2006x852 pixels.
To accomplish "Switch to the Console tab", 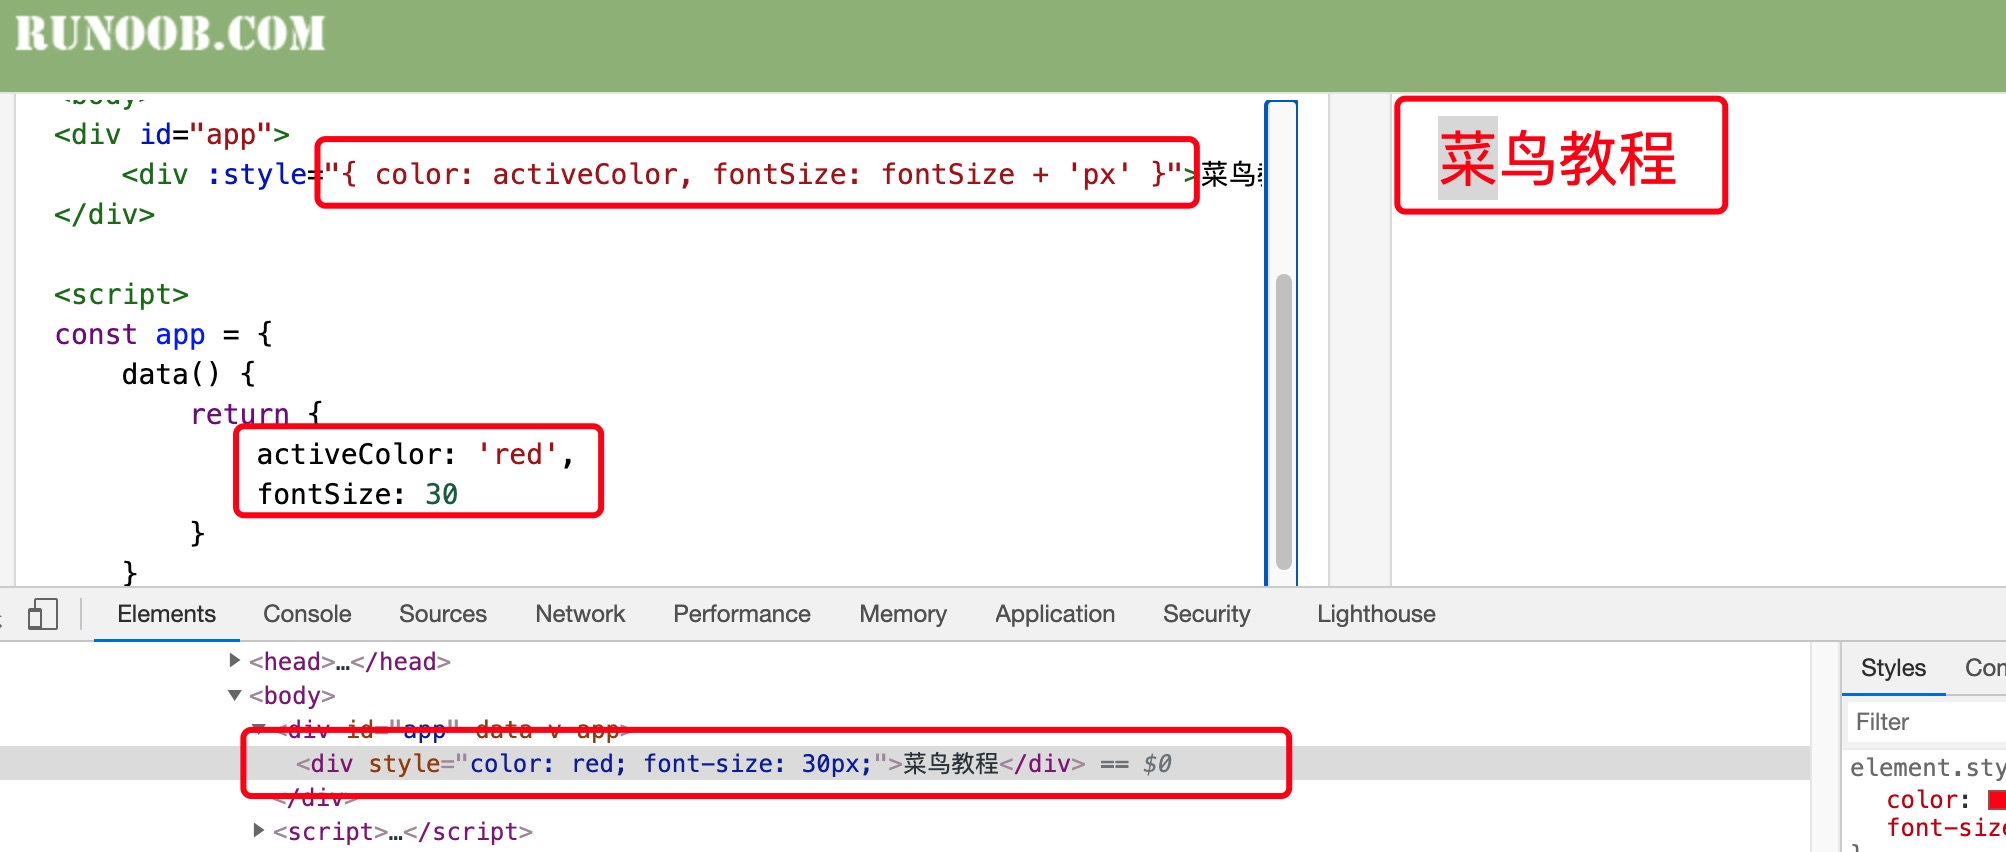I will 307,614.
